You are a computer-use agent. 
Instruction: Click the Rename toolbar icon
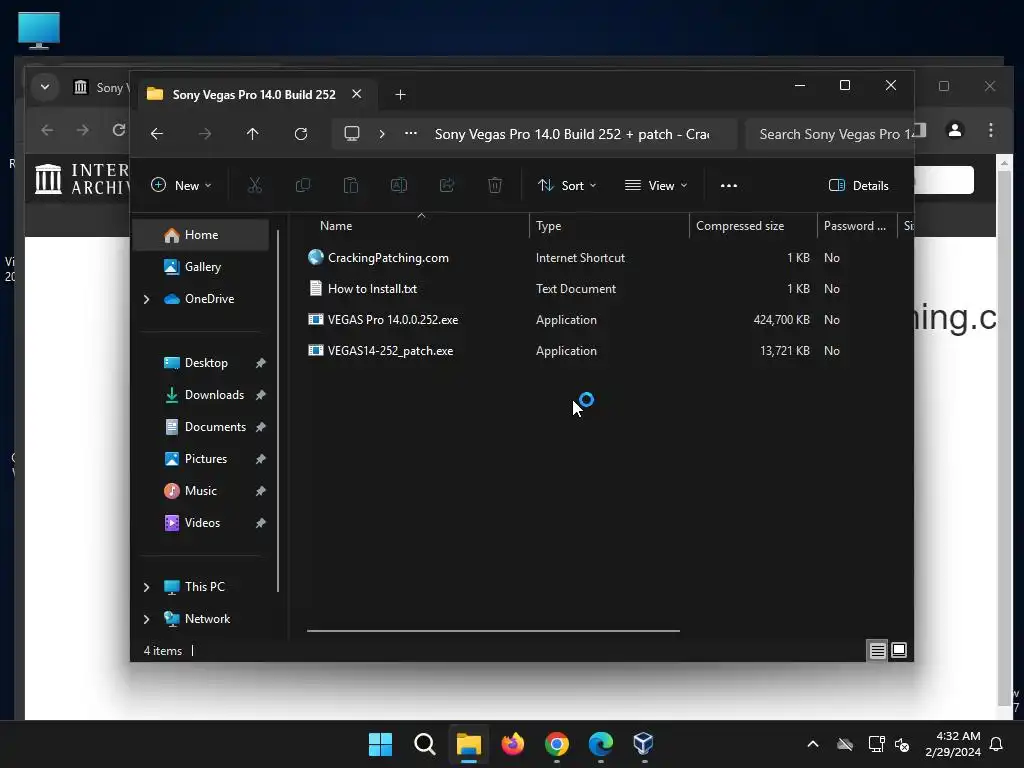(x=399, y=185)
